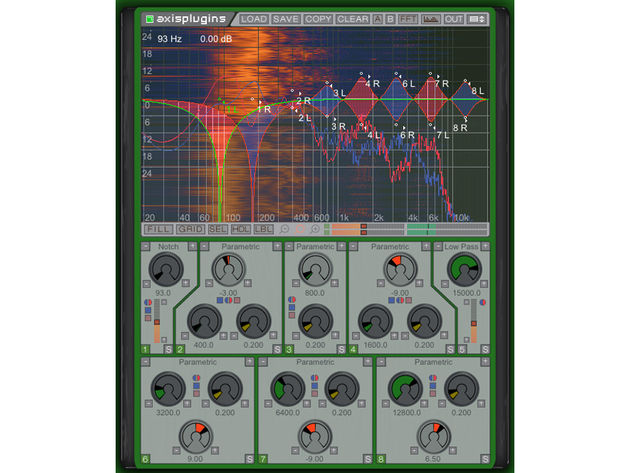Click band 8 Parametric type label
This screenshot has width=630, height=473.
click(434, 362)
